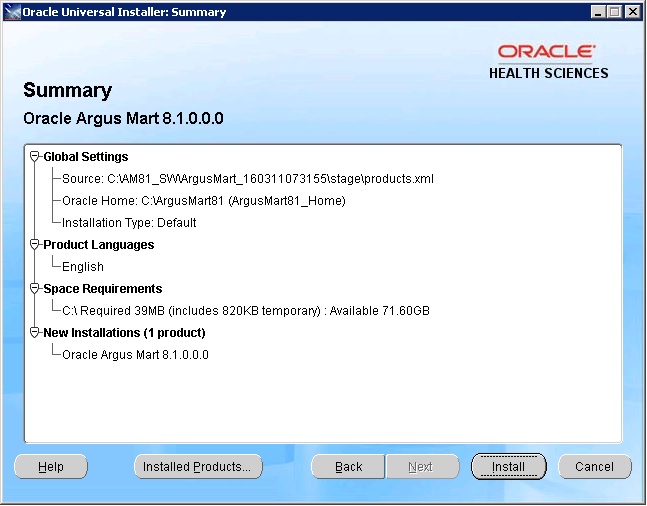Collapse the Product Languages tree node
Screen dimensions: 647x506
[35, 245]
